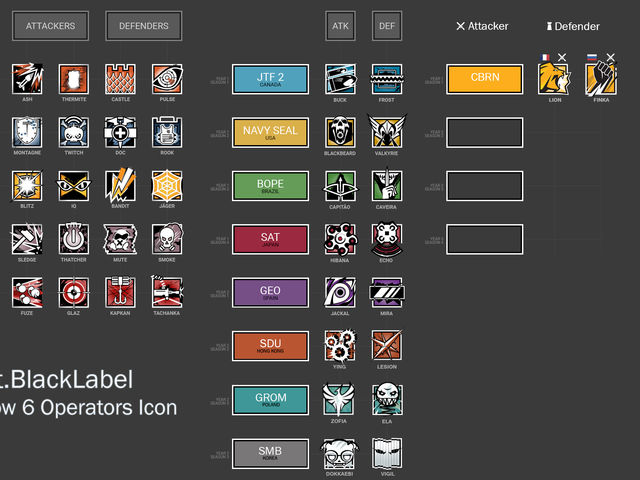Image resolution: width=640 pixels, height=480 pixels.
Task: Click the orange CBRN unit banner
Action: [485, 79]
